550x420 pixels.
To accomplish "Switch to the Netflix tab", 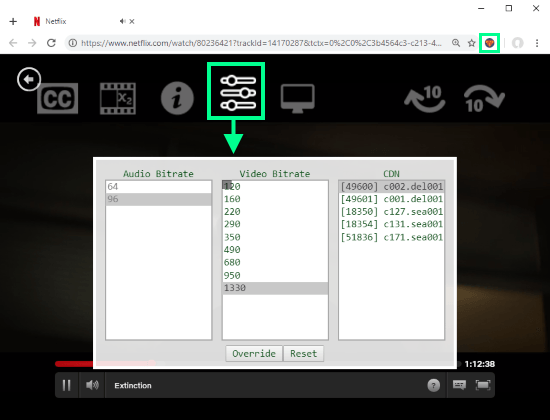I will pos(84,21).
